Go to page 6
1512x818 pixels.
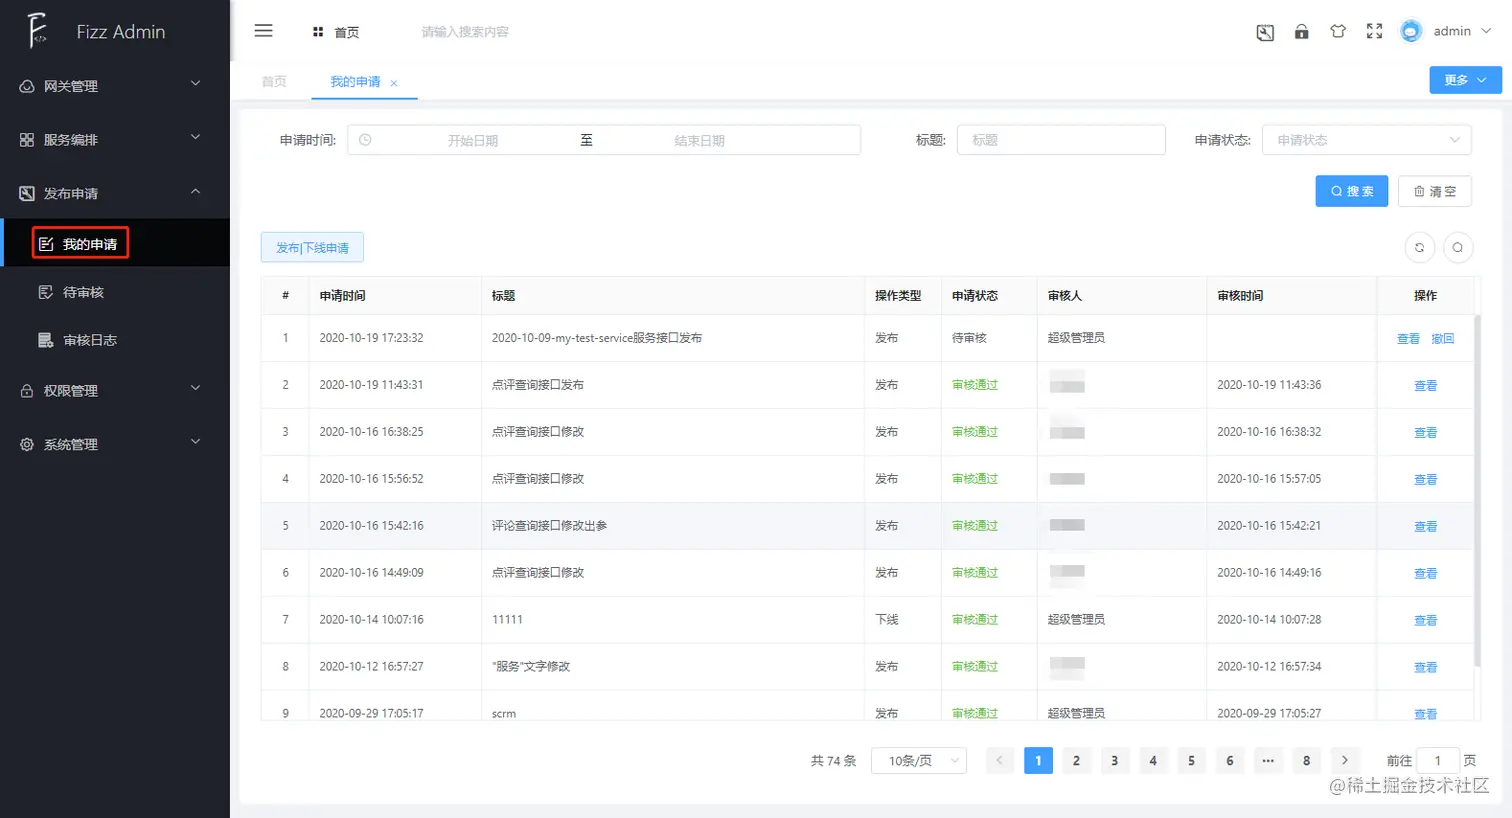pos(1230,761)
